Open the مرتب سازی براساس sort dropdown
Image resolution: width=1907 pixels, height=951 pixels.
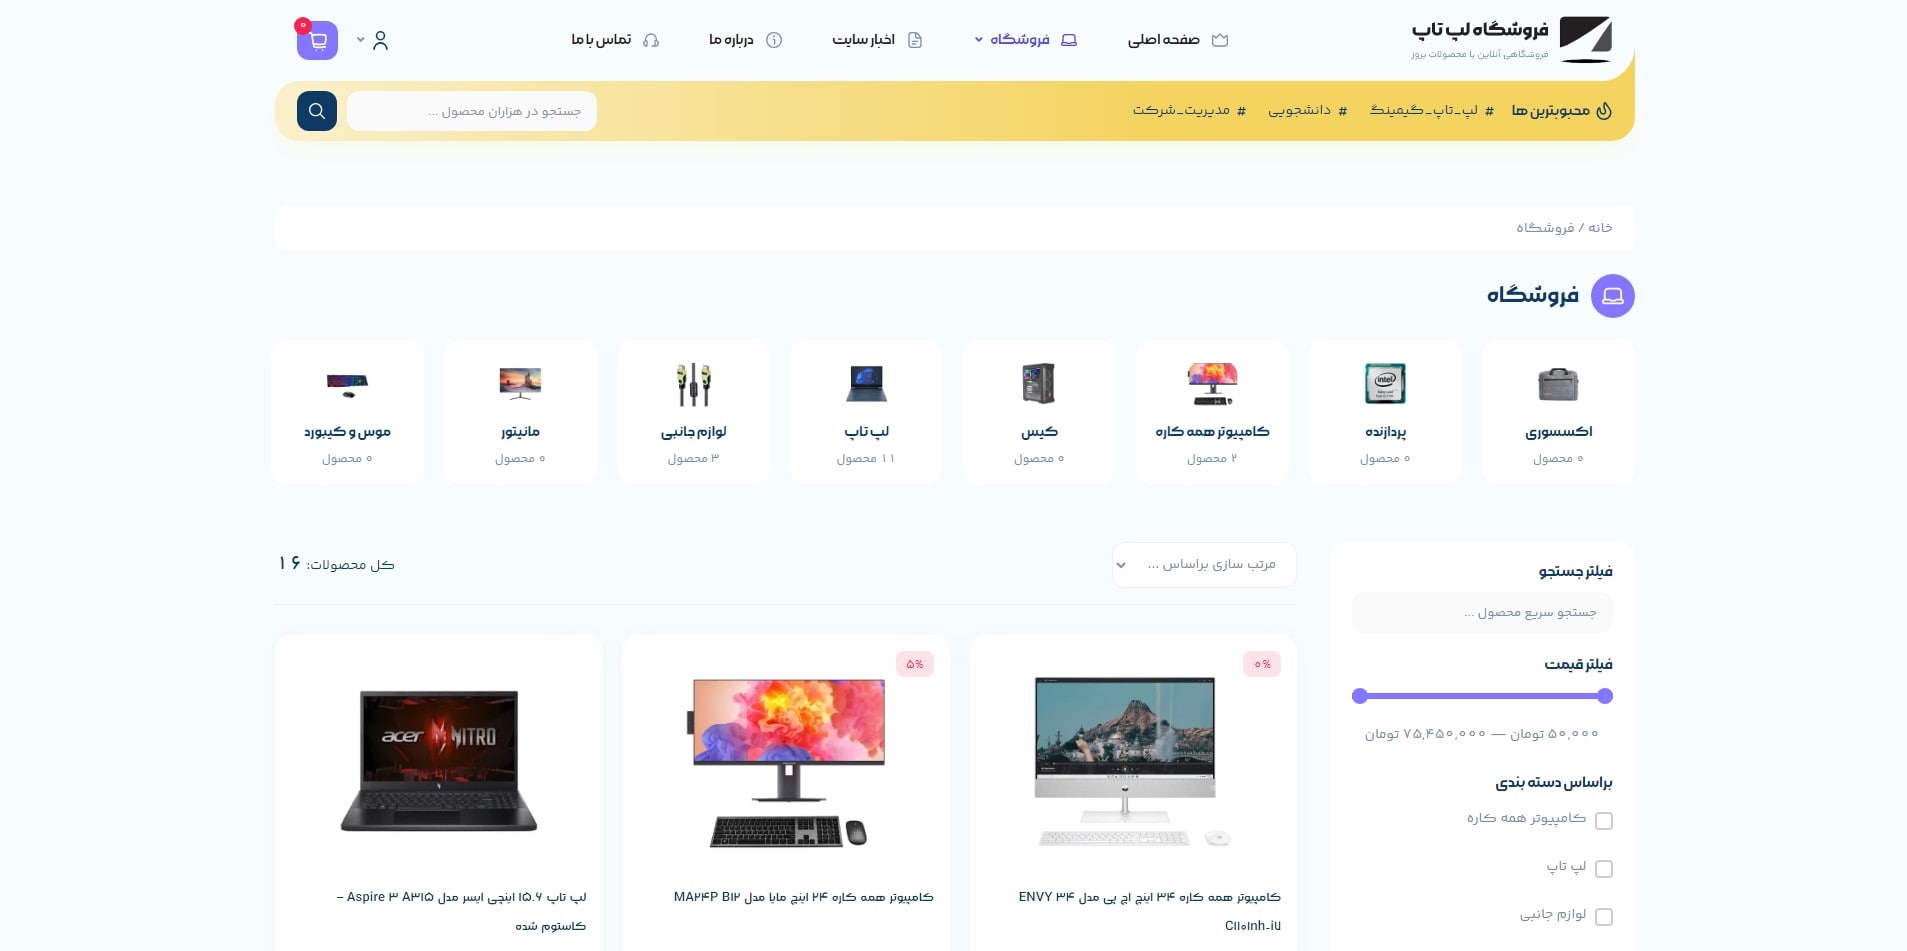point(1204,565)
